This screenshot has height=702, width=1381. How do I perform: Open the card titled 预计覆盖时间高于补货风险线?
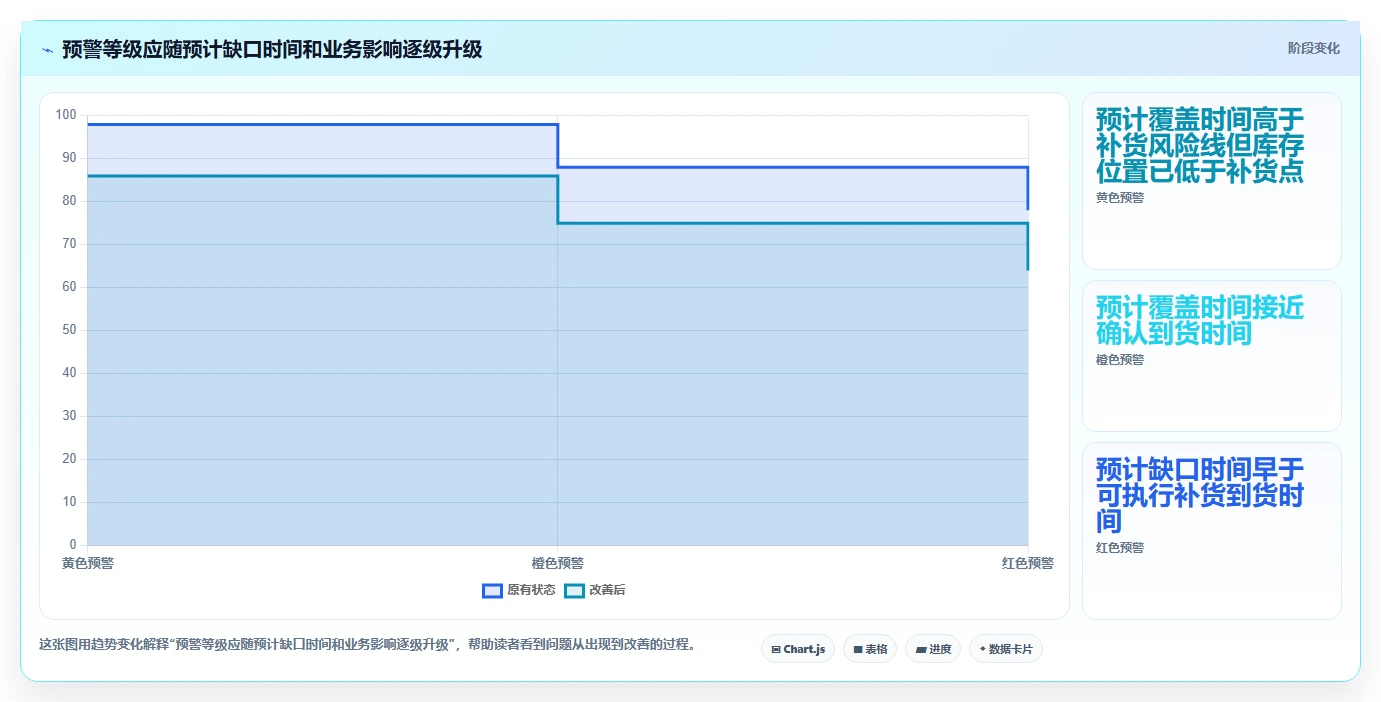(1212, 181)
